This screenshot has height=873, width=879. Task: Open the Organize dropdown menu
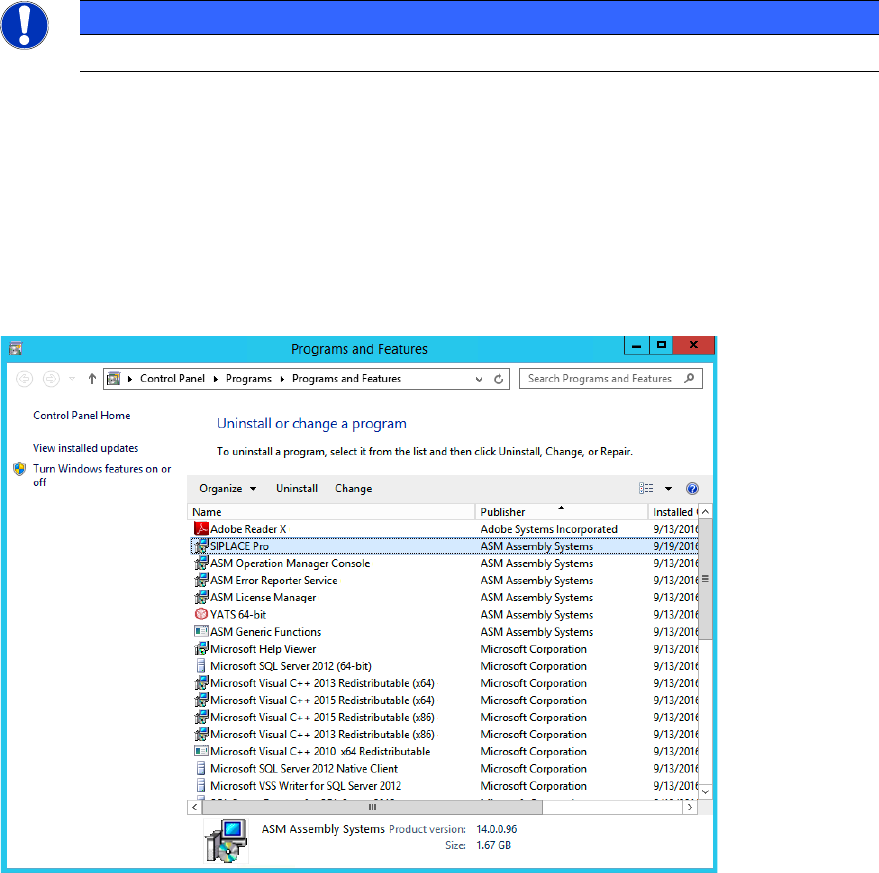tap(228, 488)
